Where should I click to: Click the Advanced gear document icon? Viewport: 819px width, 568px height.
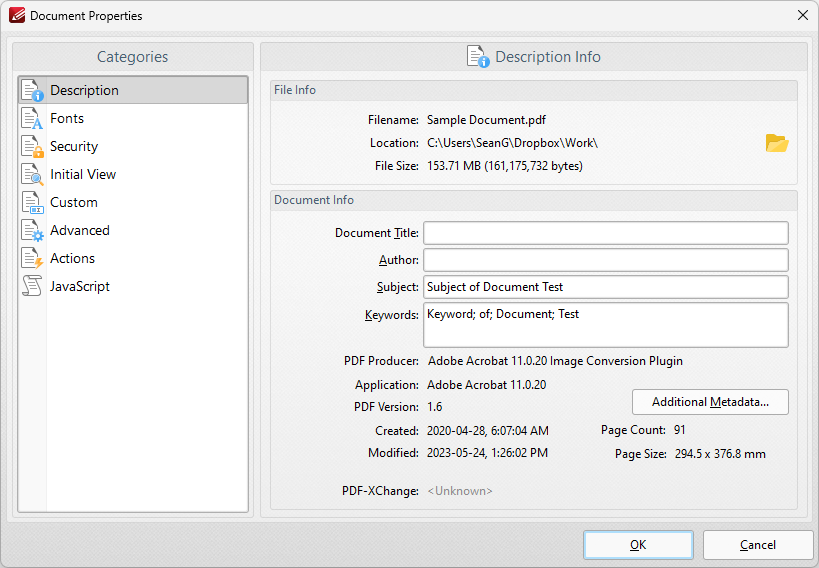click(x=32, y=230)
